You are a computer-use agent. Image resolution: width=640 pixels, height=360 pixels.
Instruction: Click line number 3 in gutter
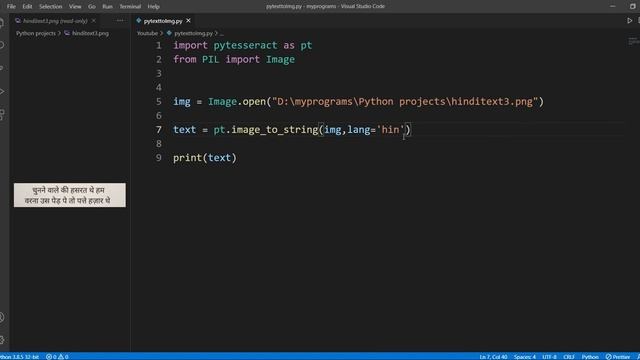point(158,73)
